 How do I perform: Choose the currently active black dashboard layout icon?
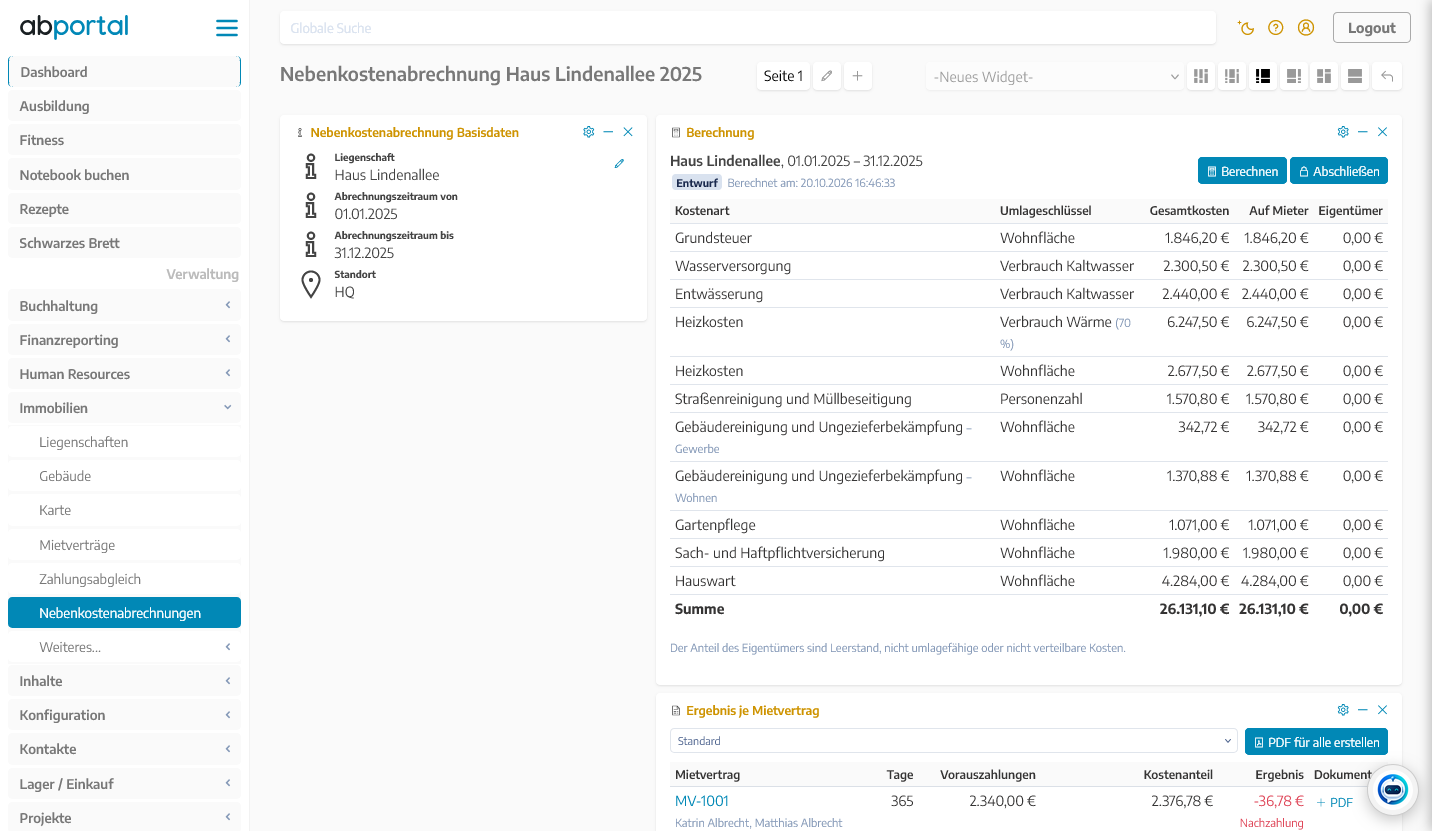pos(1263,76)
